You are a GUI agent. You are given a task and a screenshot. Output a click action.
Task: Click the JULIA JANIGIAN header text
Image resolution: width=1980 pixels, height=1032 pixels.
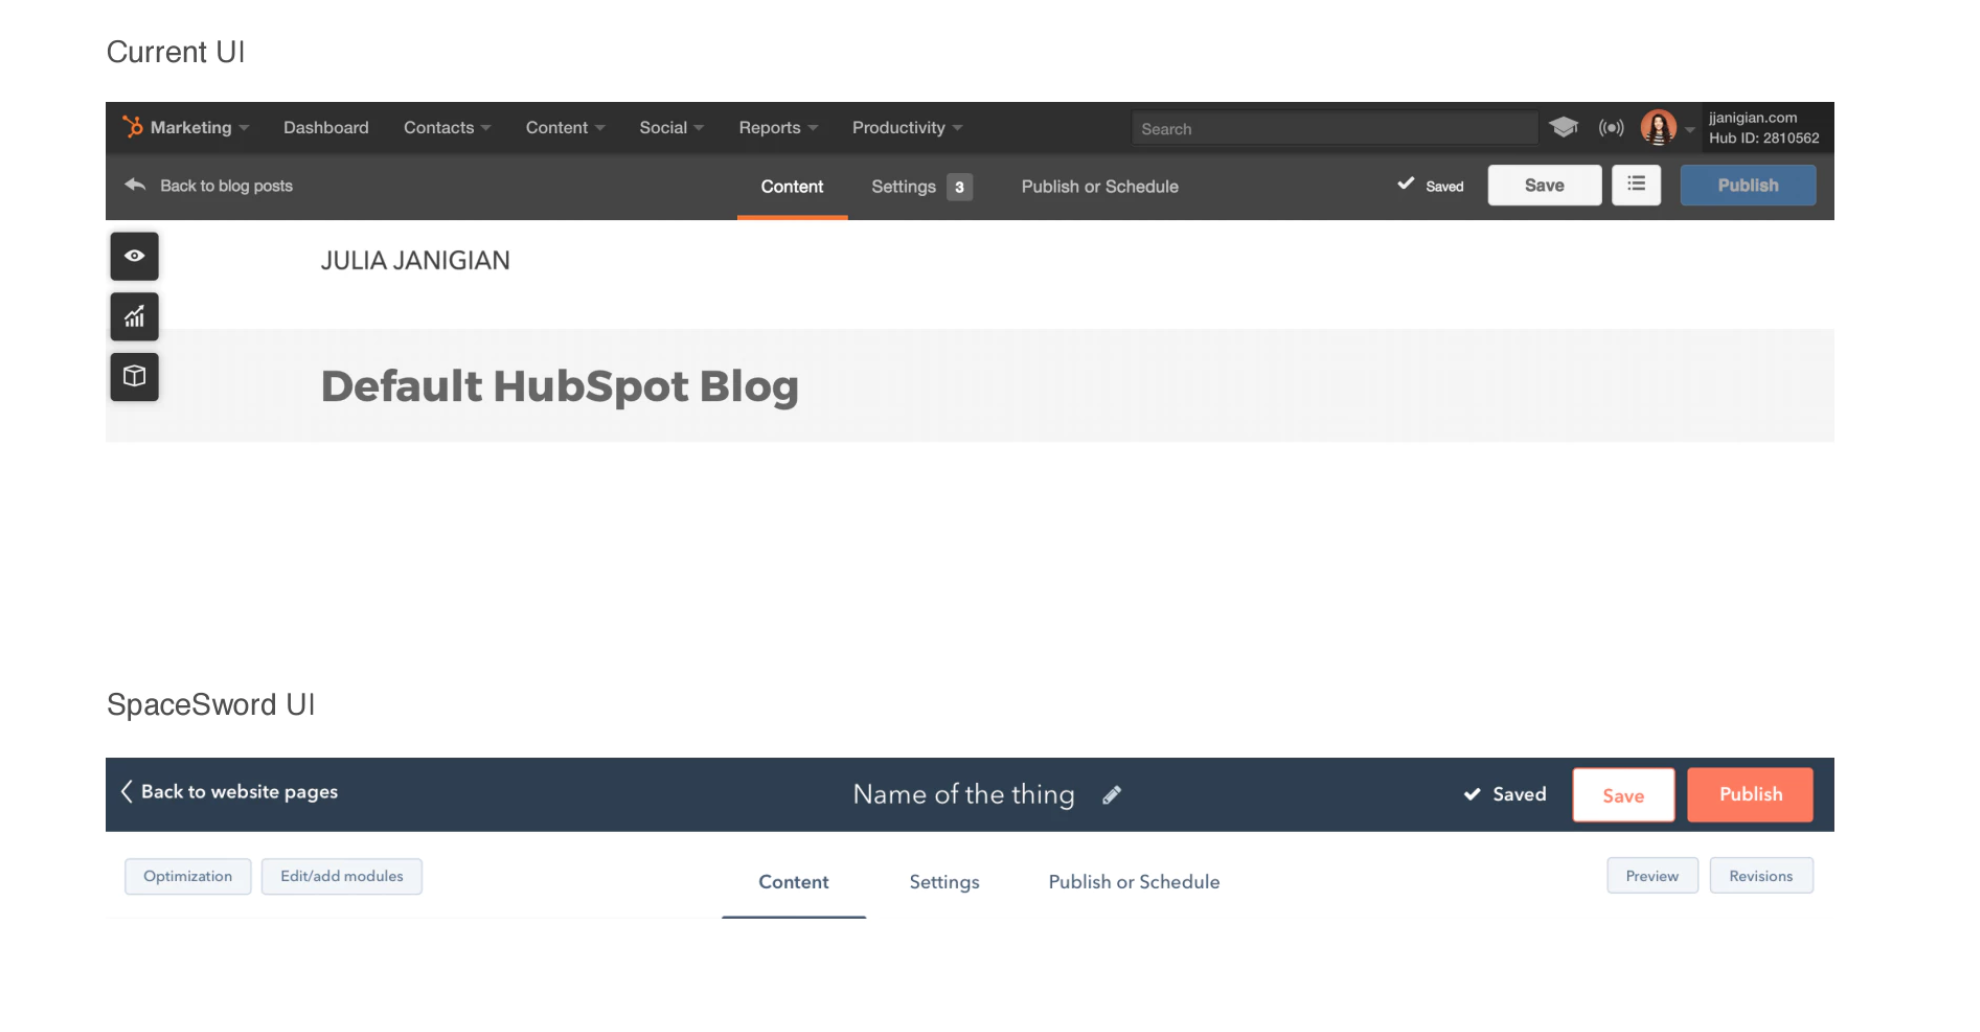point(415,260)
